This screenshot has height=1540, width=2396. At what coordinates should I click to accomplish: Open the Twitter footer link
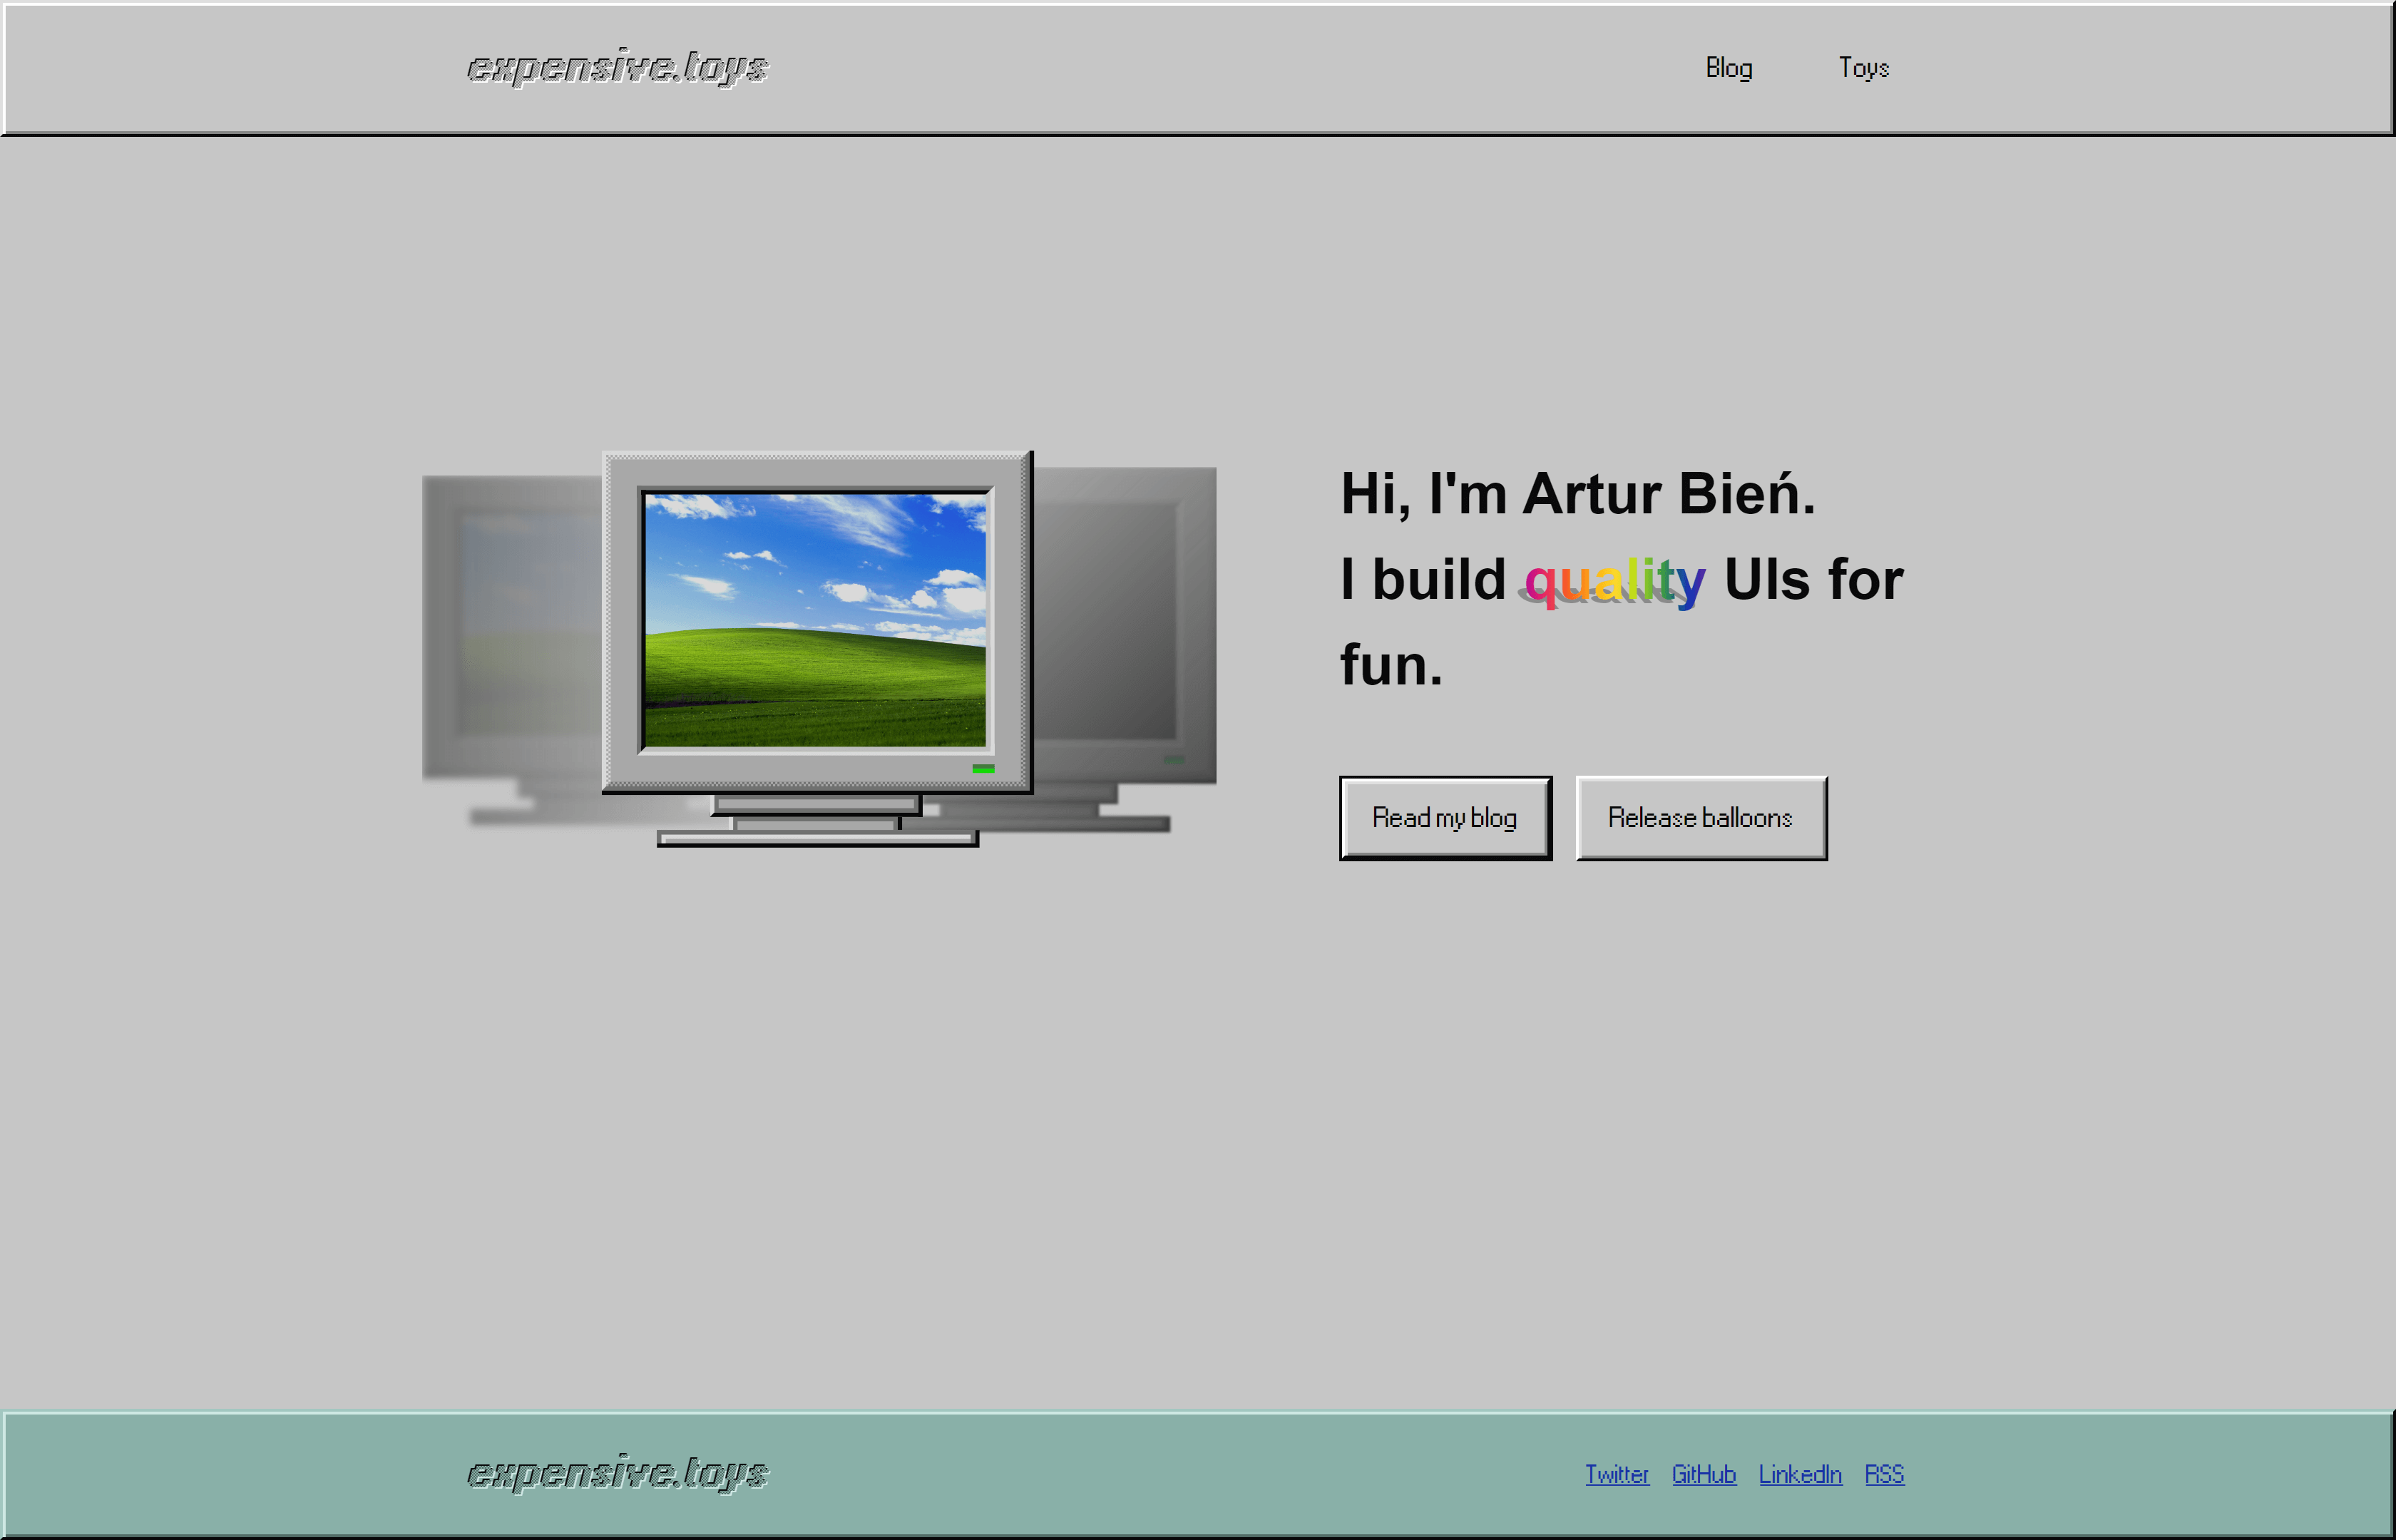pos(1616,1474)
